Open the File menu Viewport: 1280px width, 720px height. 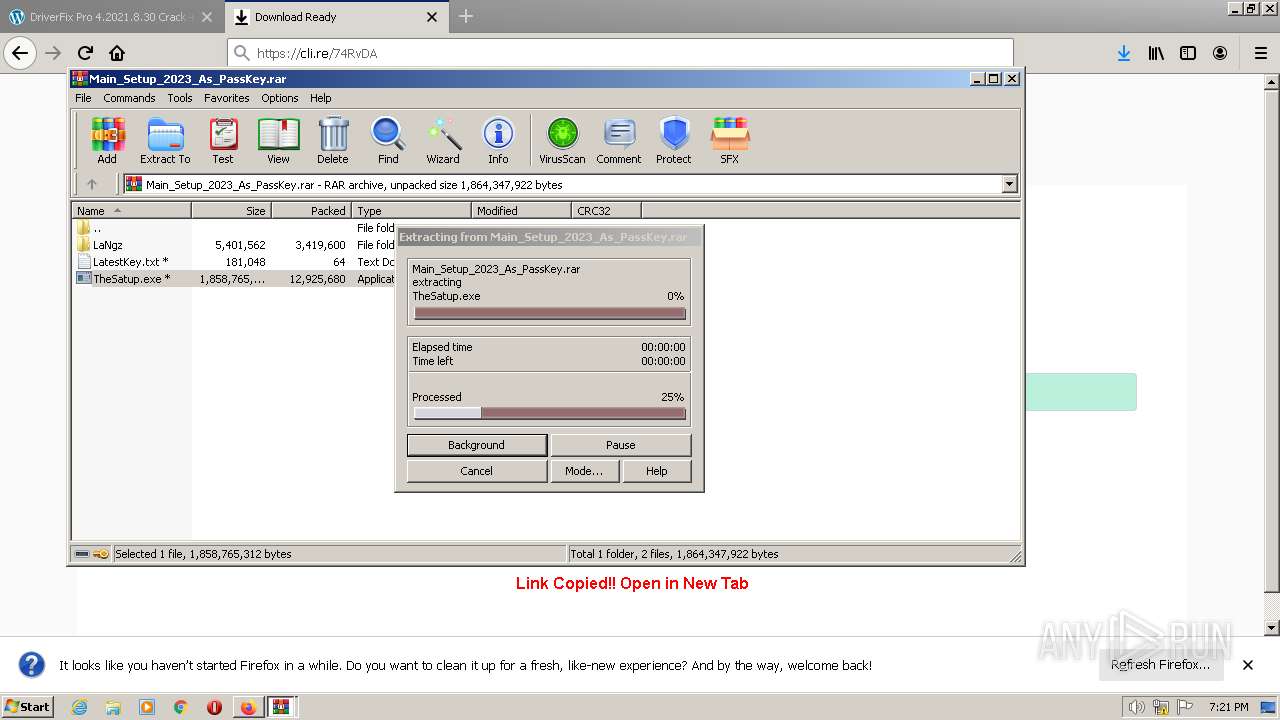(83, 98)
